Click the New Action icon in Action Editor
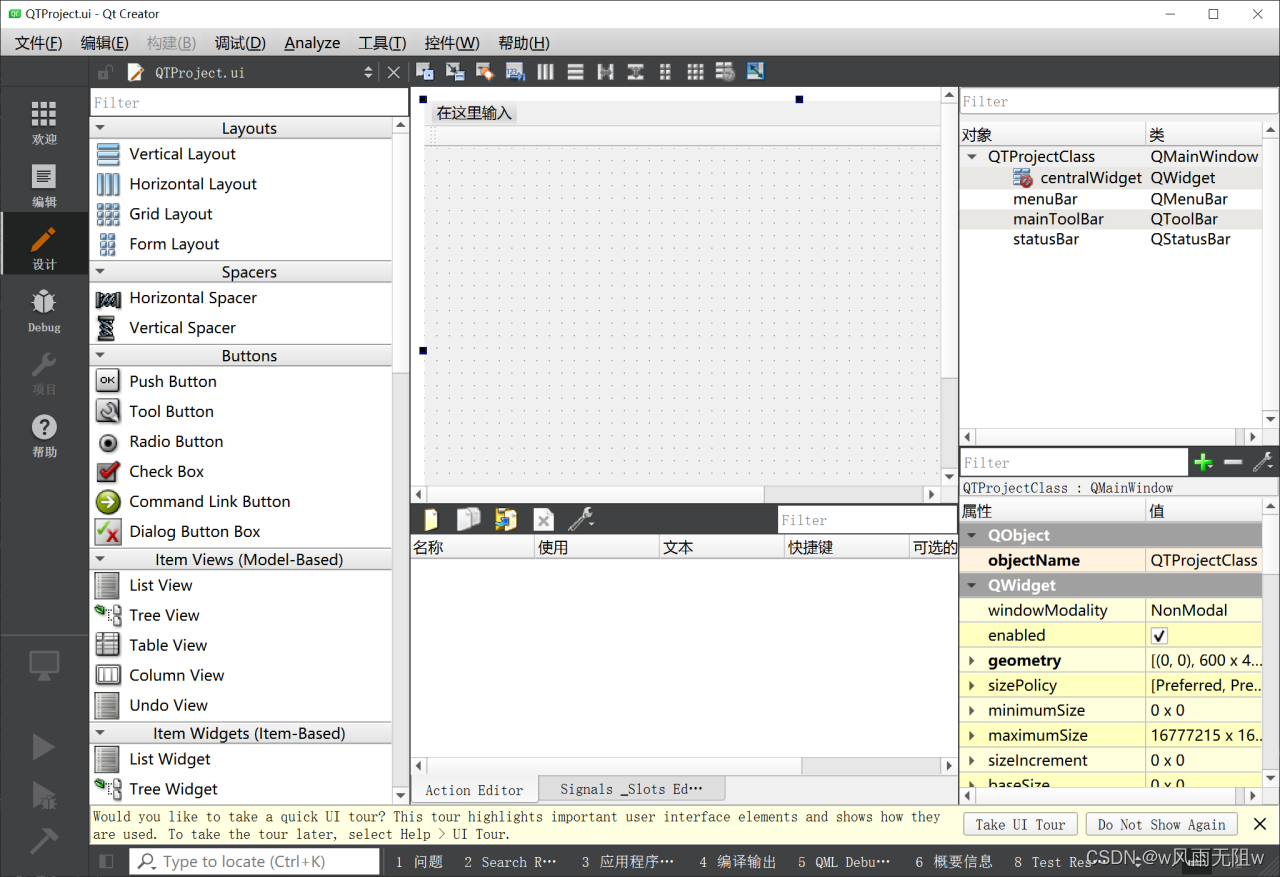Viewport: 1280px width, 877px height. (431, 519)
